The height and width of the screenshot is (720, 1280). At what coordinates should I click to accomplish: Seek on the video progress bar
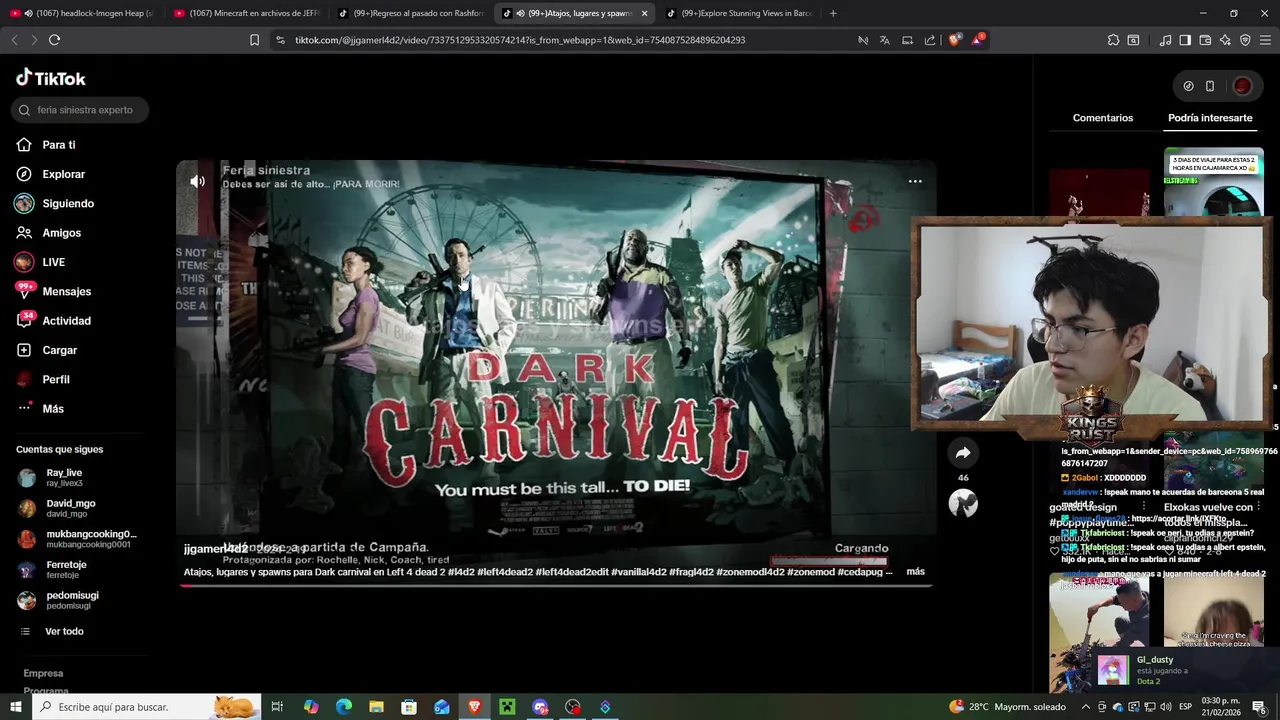[x=556, y=585]
